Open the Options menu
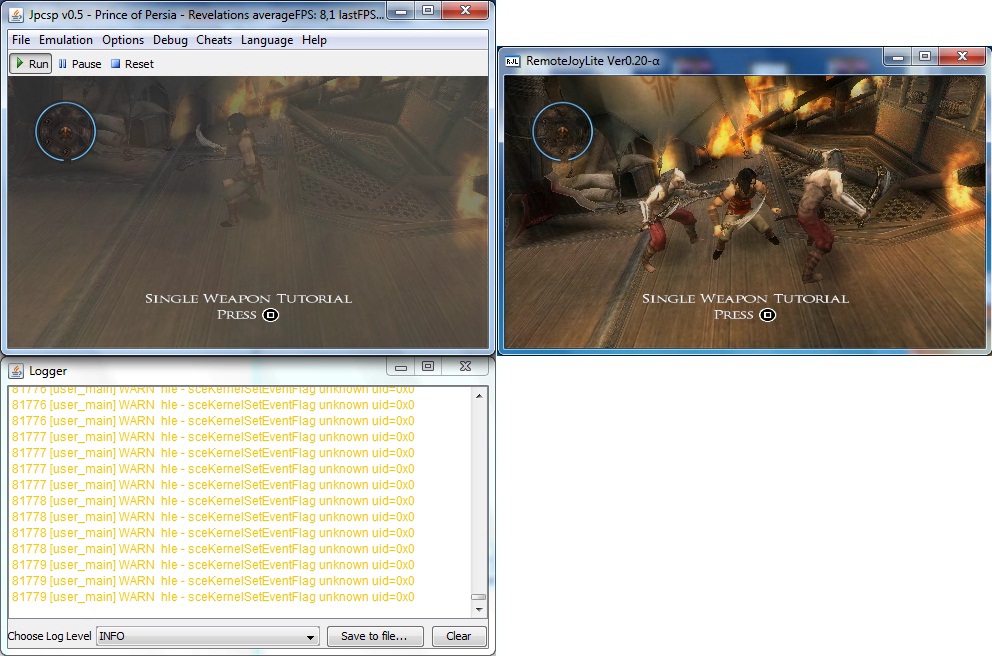992x656 pixels. pos(123,40)
